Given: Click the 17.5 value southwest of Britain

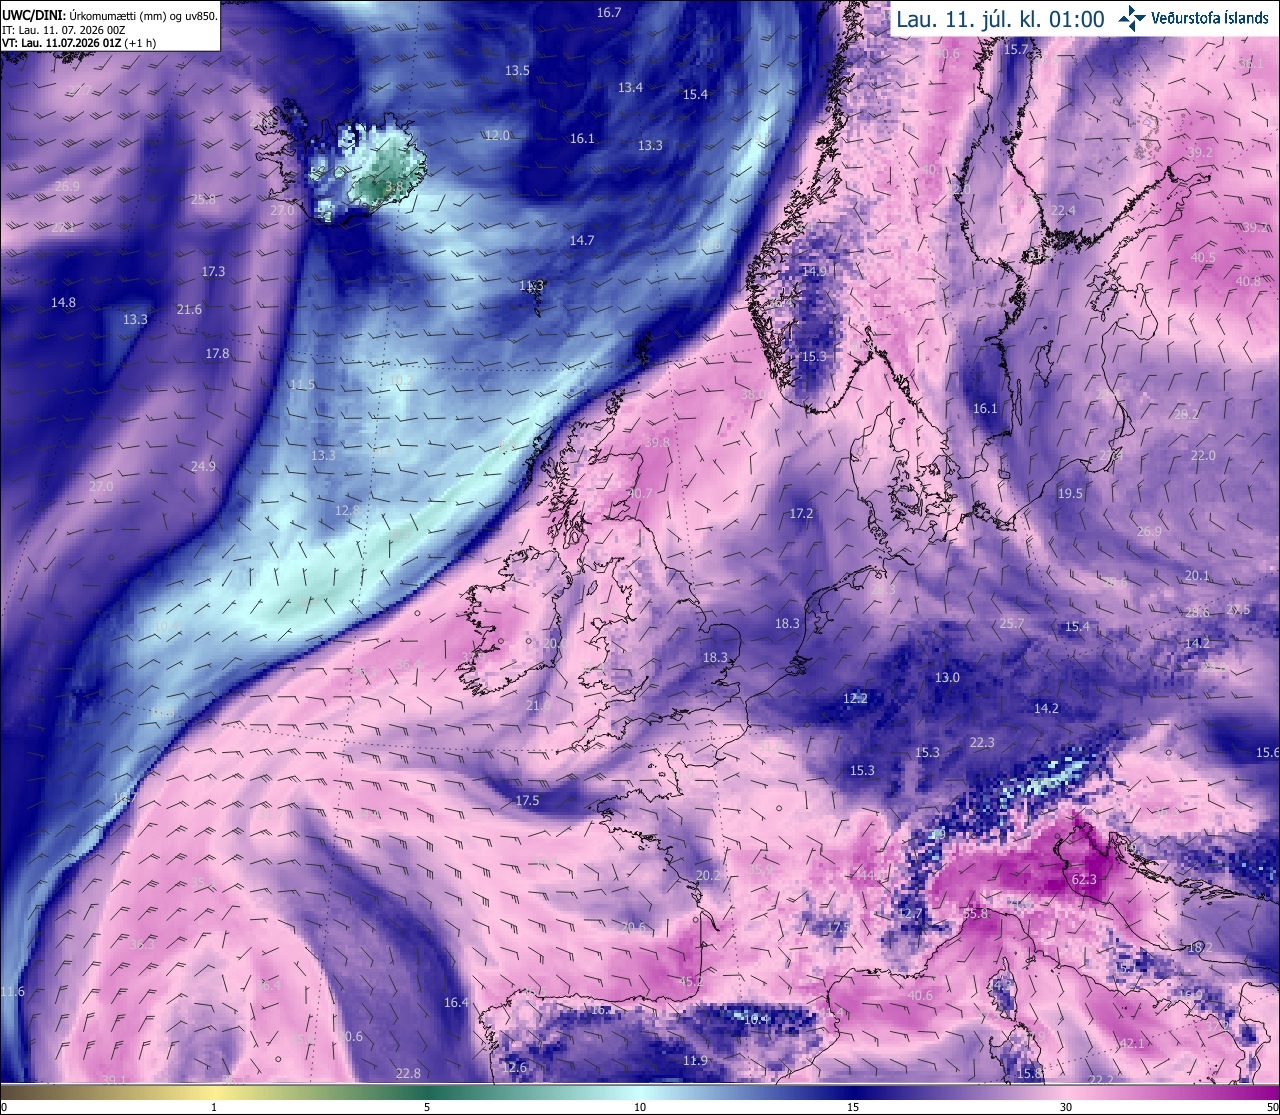Looking at the screenshot, I should coord(527,800).
